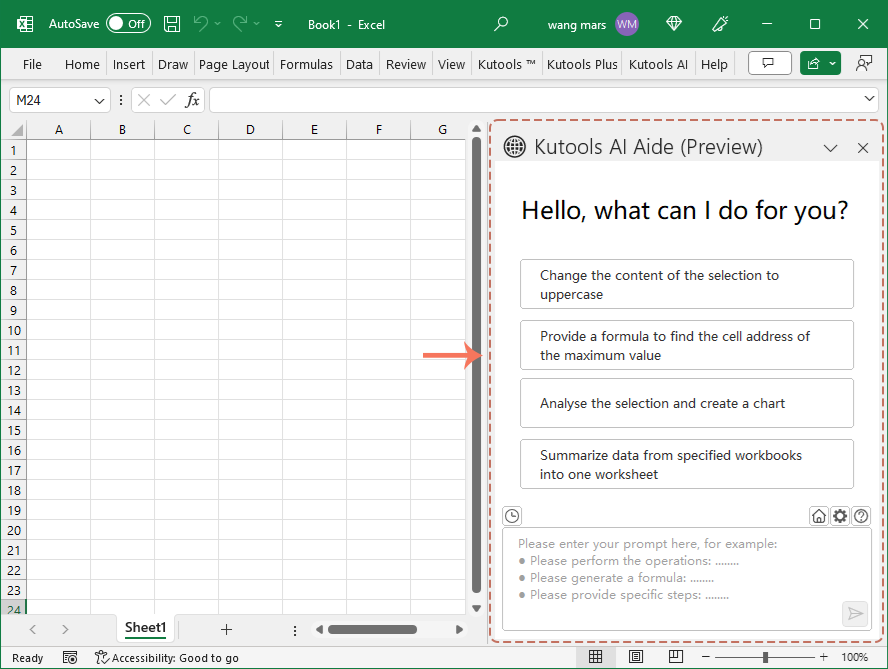Open the Kutools AI Aide settings gear
Viewport: 888px width, 669px height.
click(840, 516)
